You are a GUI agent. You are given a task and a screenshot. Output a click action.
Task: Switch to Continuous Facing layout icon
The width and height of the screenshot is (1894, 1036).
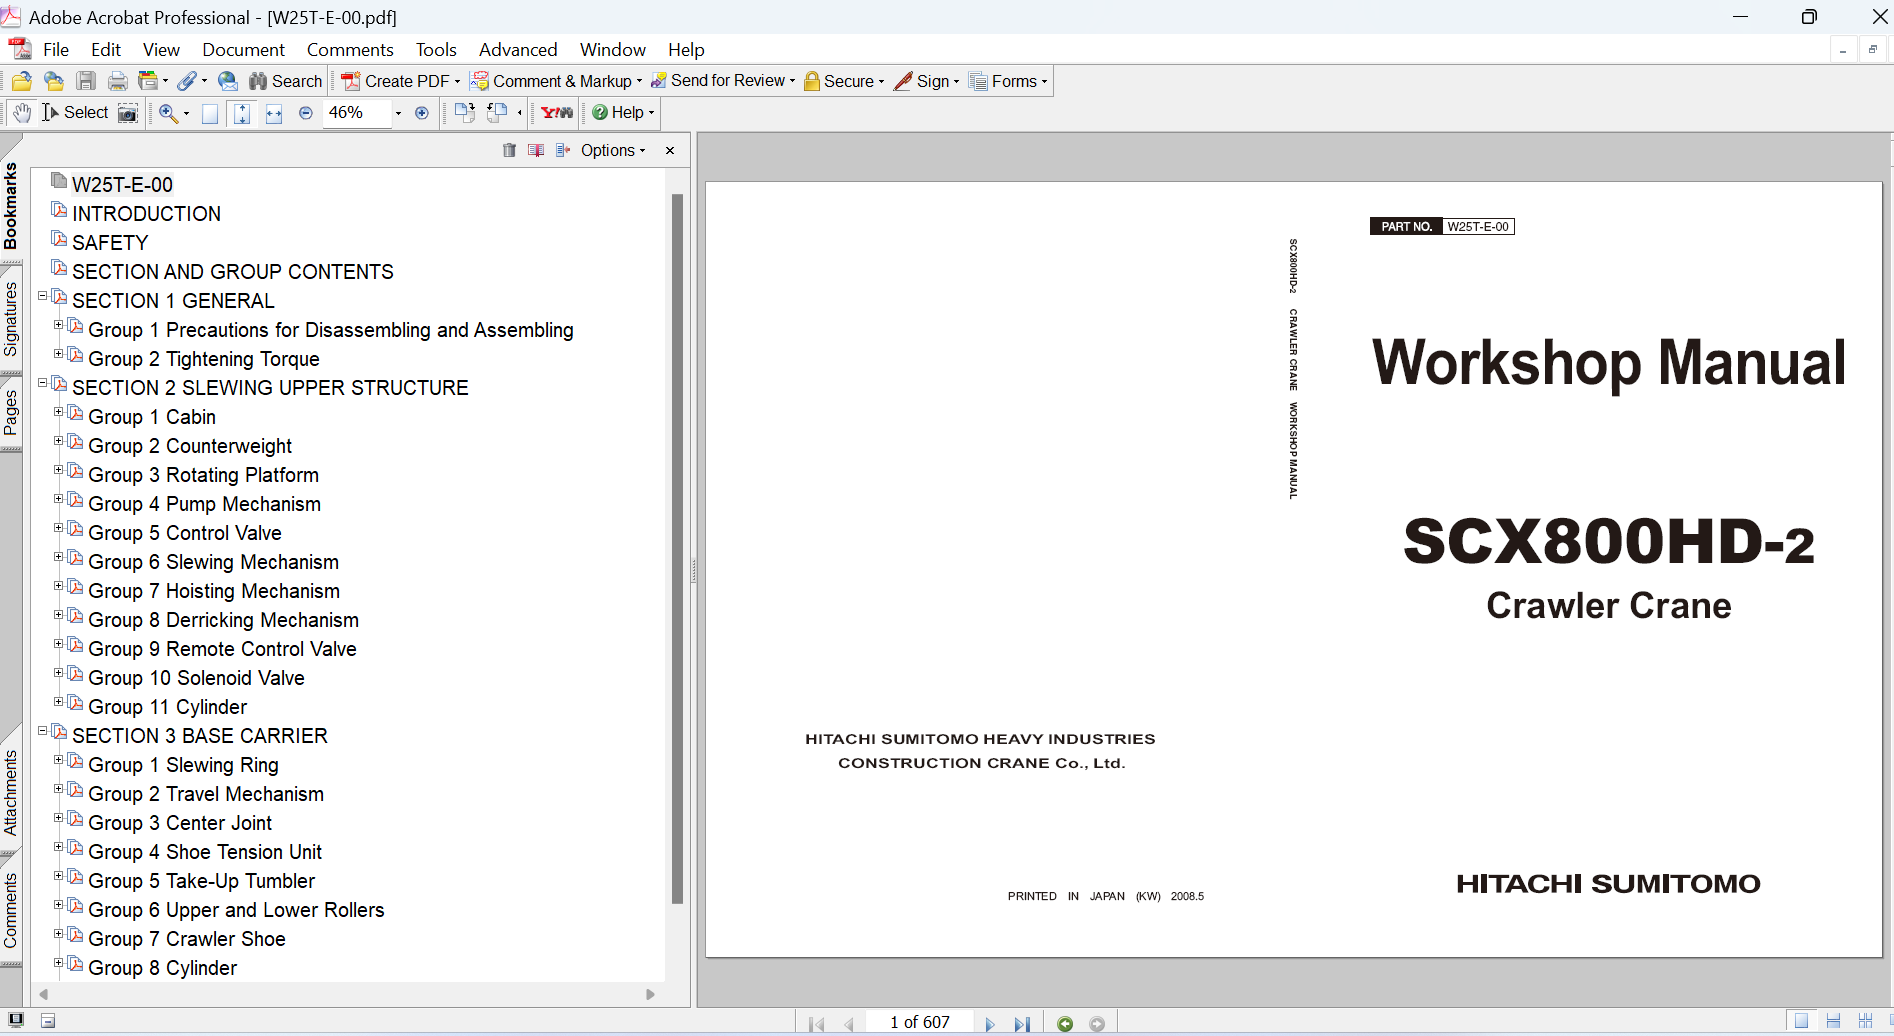1865,1021
